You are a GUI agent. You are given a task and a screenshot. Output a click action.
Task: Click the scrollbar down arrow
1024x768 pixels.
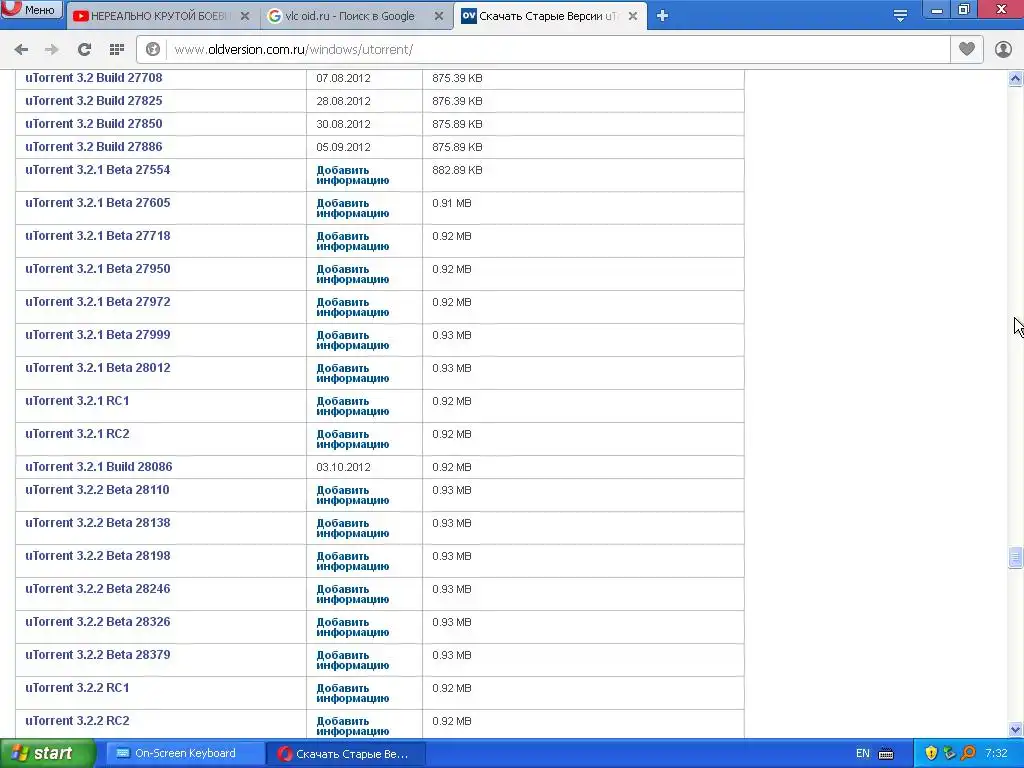(1015, 729)
